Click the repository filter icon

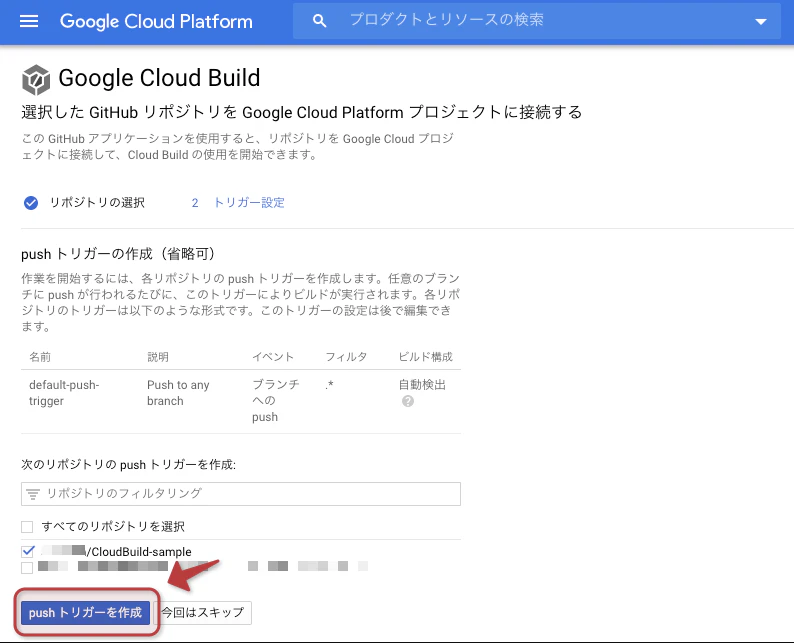coord(33,494)
